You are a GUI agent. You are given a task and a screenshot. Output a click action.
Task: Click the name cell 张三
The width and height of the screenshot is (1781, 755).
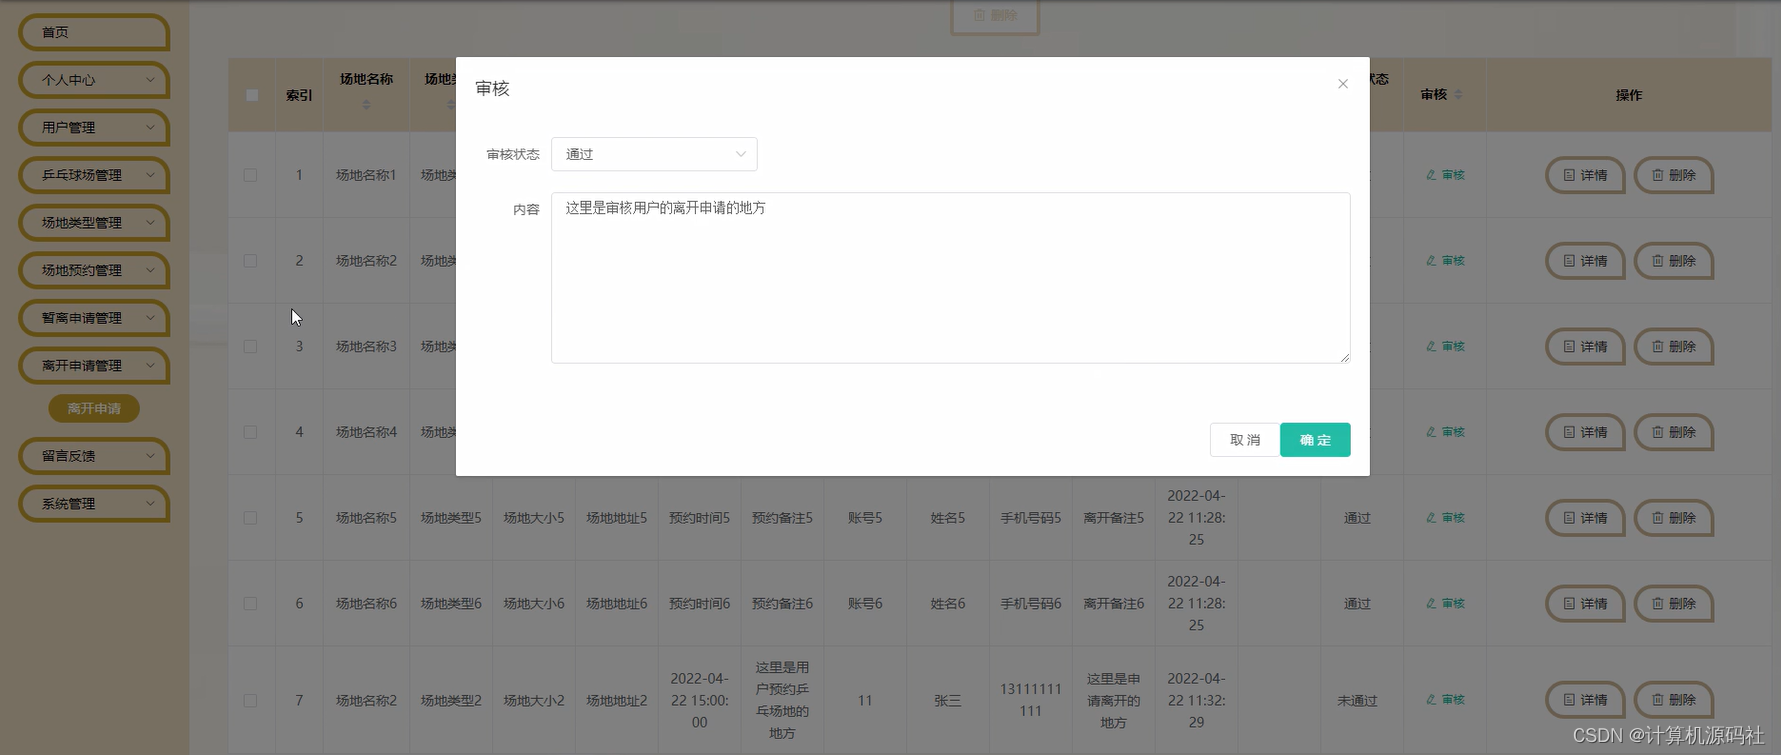point(948,701)
